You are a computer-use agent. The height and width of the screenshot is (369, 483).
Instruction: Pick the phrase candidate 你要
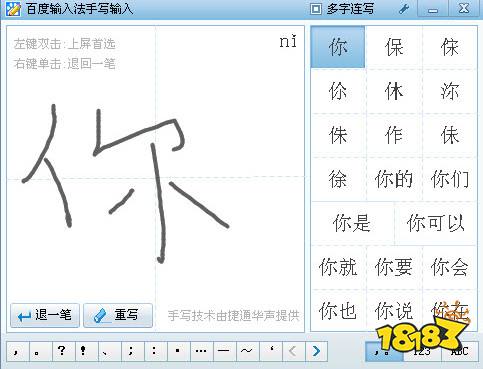coord(394,267)
